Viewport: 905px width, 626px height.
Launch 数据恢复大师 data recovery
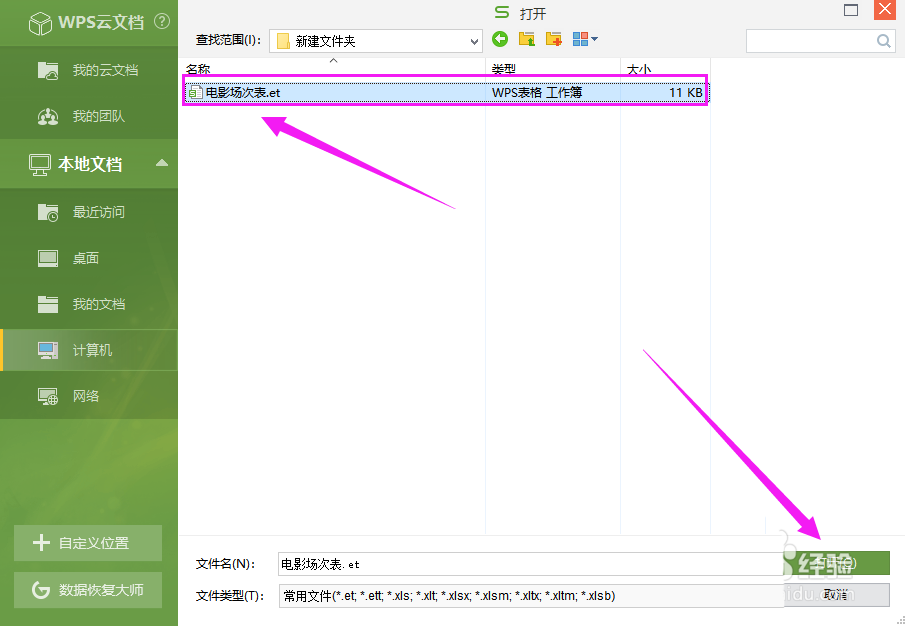(x=88, y=590)
